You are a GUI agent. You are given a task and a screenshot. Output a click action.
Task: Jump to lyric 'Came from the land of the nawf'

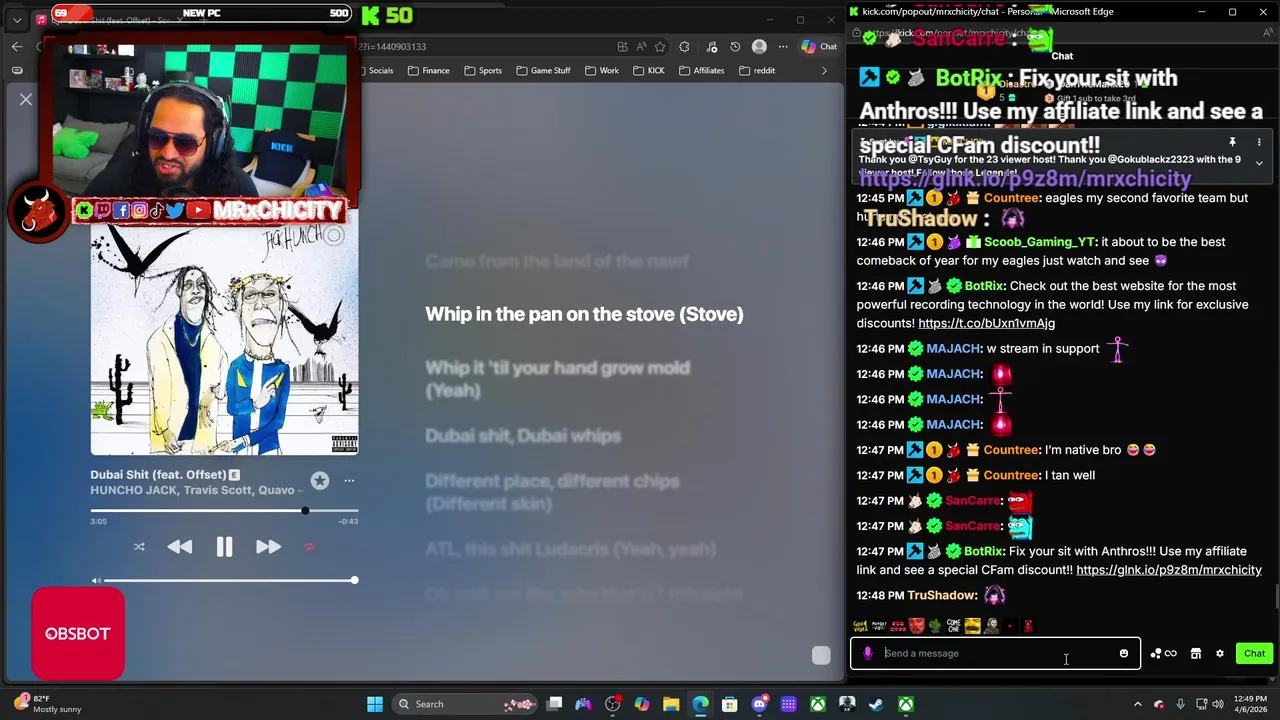tap(557, 261)
